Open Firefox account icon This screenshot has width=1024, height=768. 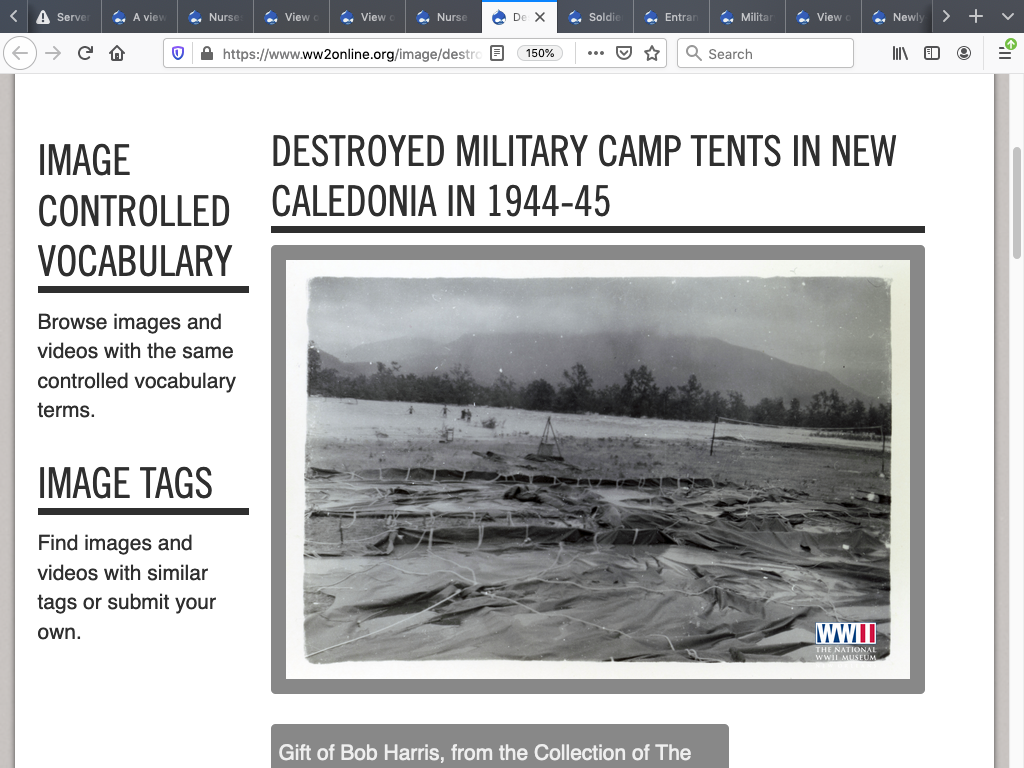(964, 54)
